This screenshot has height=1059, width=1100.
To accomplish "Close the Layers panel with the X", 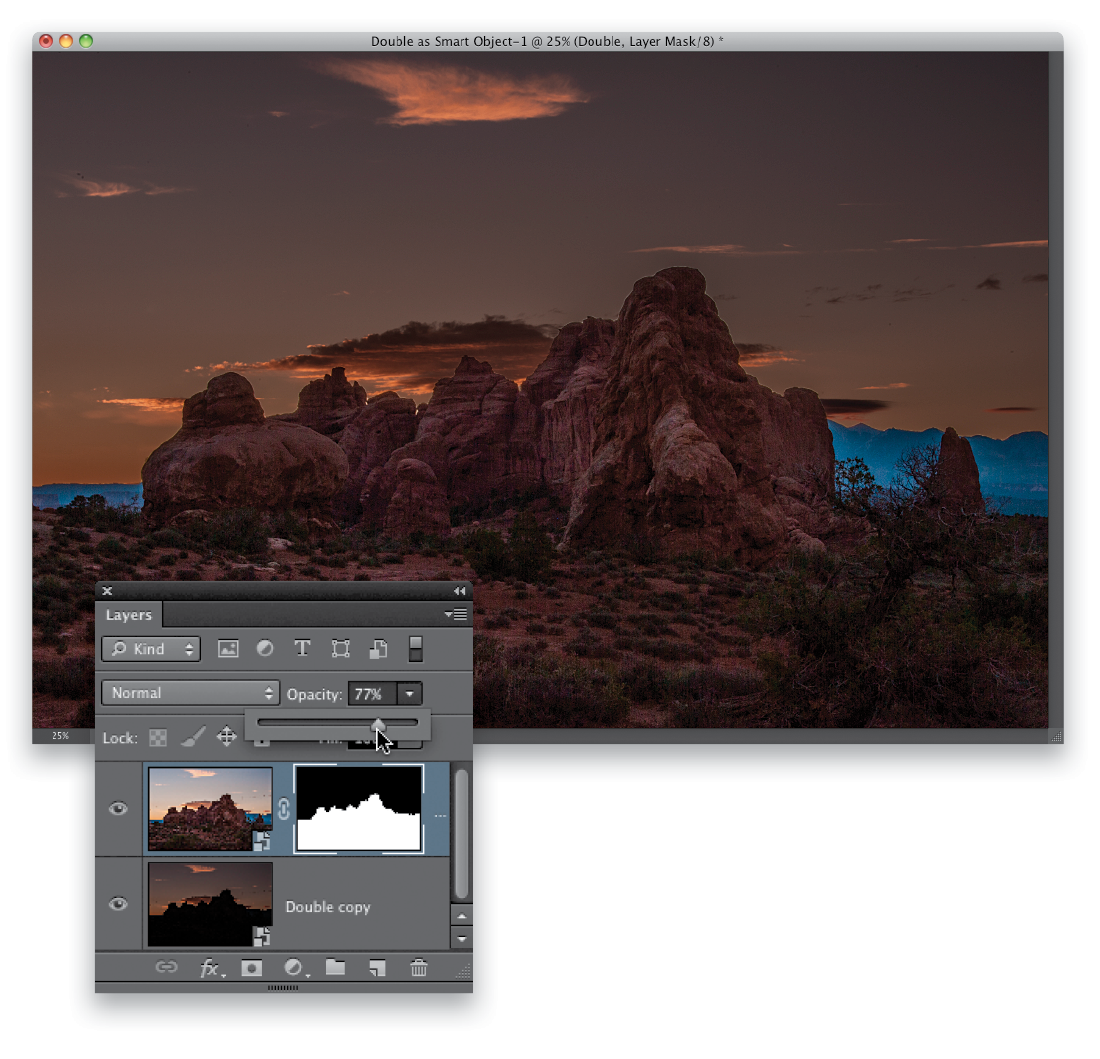I will [x=107, y=591].
